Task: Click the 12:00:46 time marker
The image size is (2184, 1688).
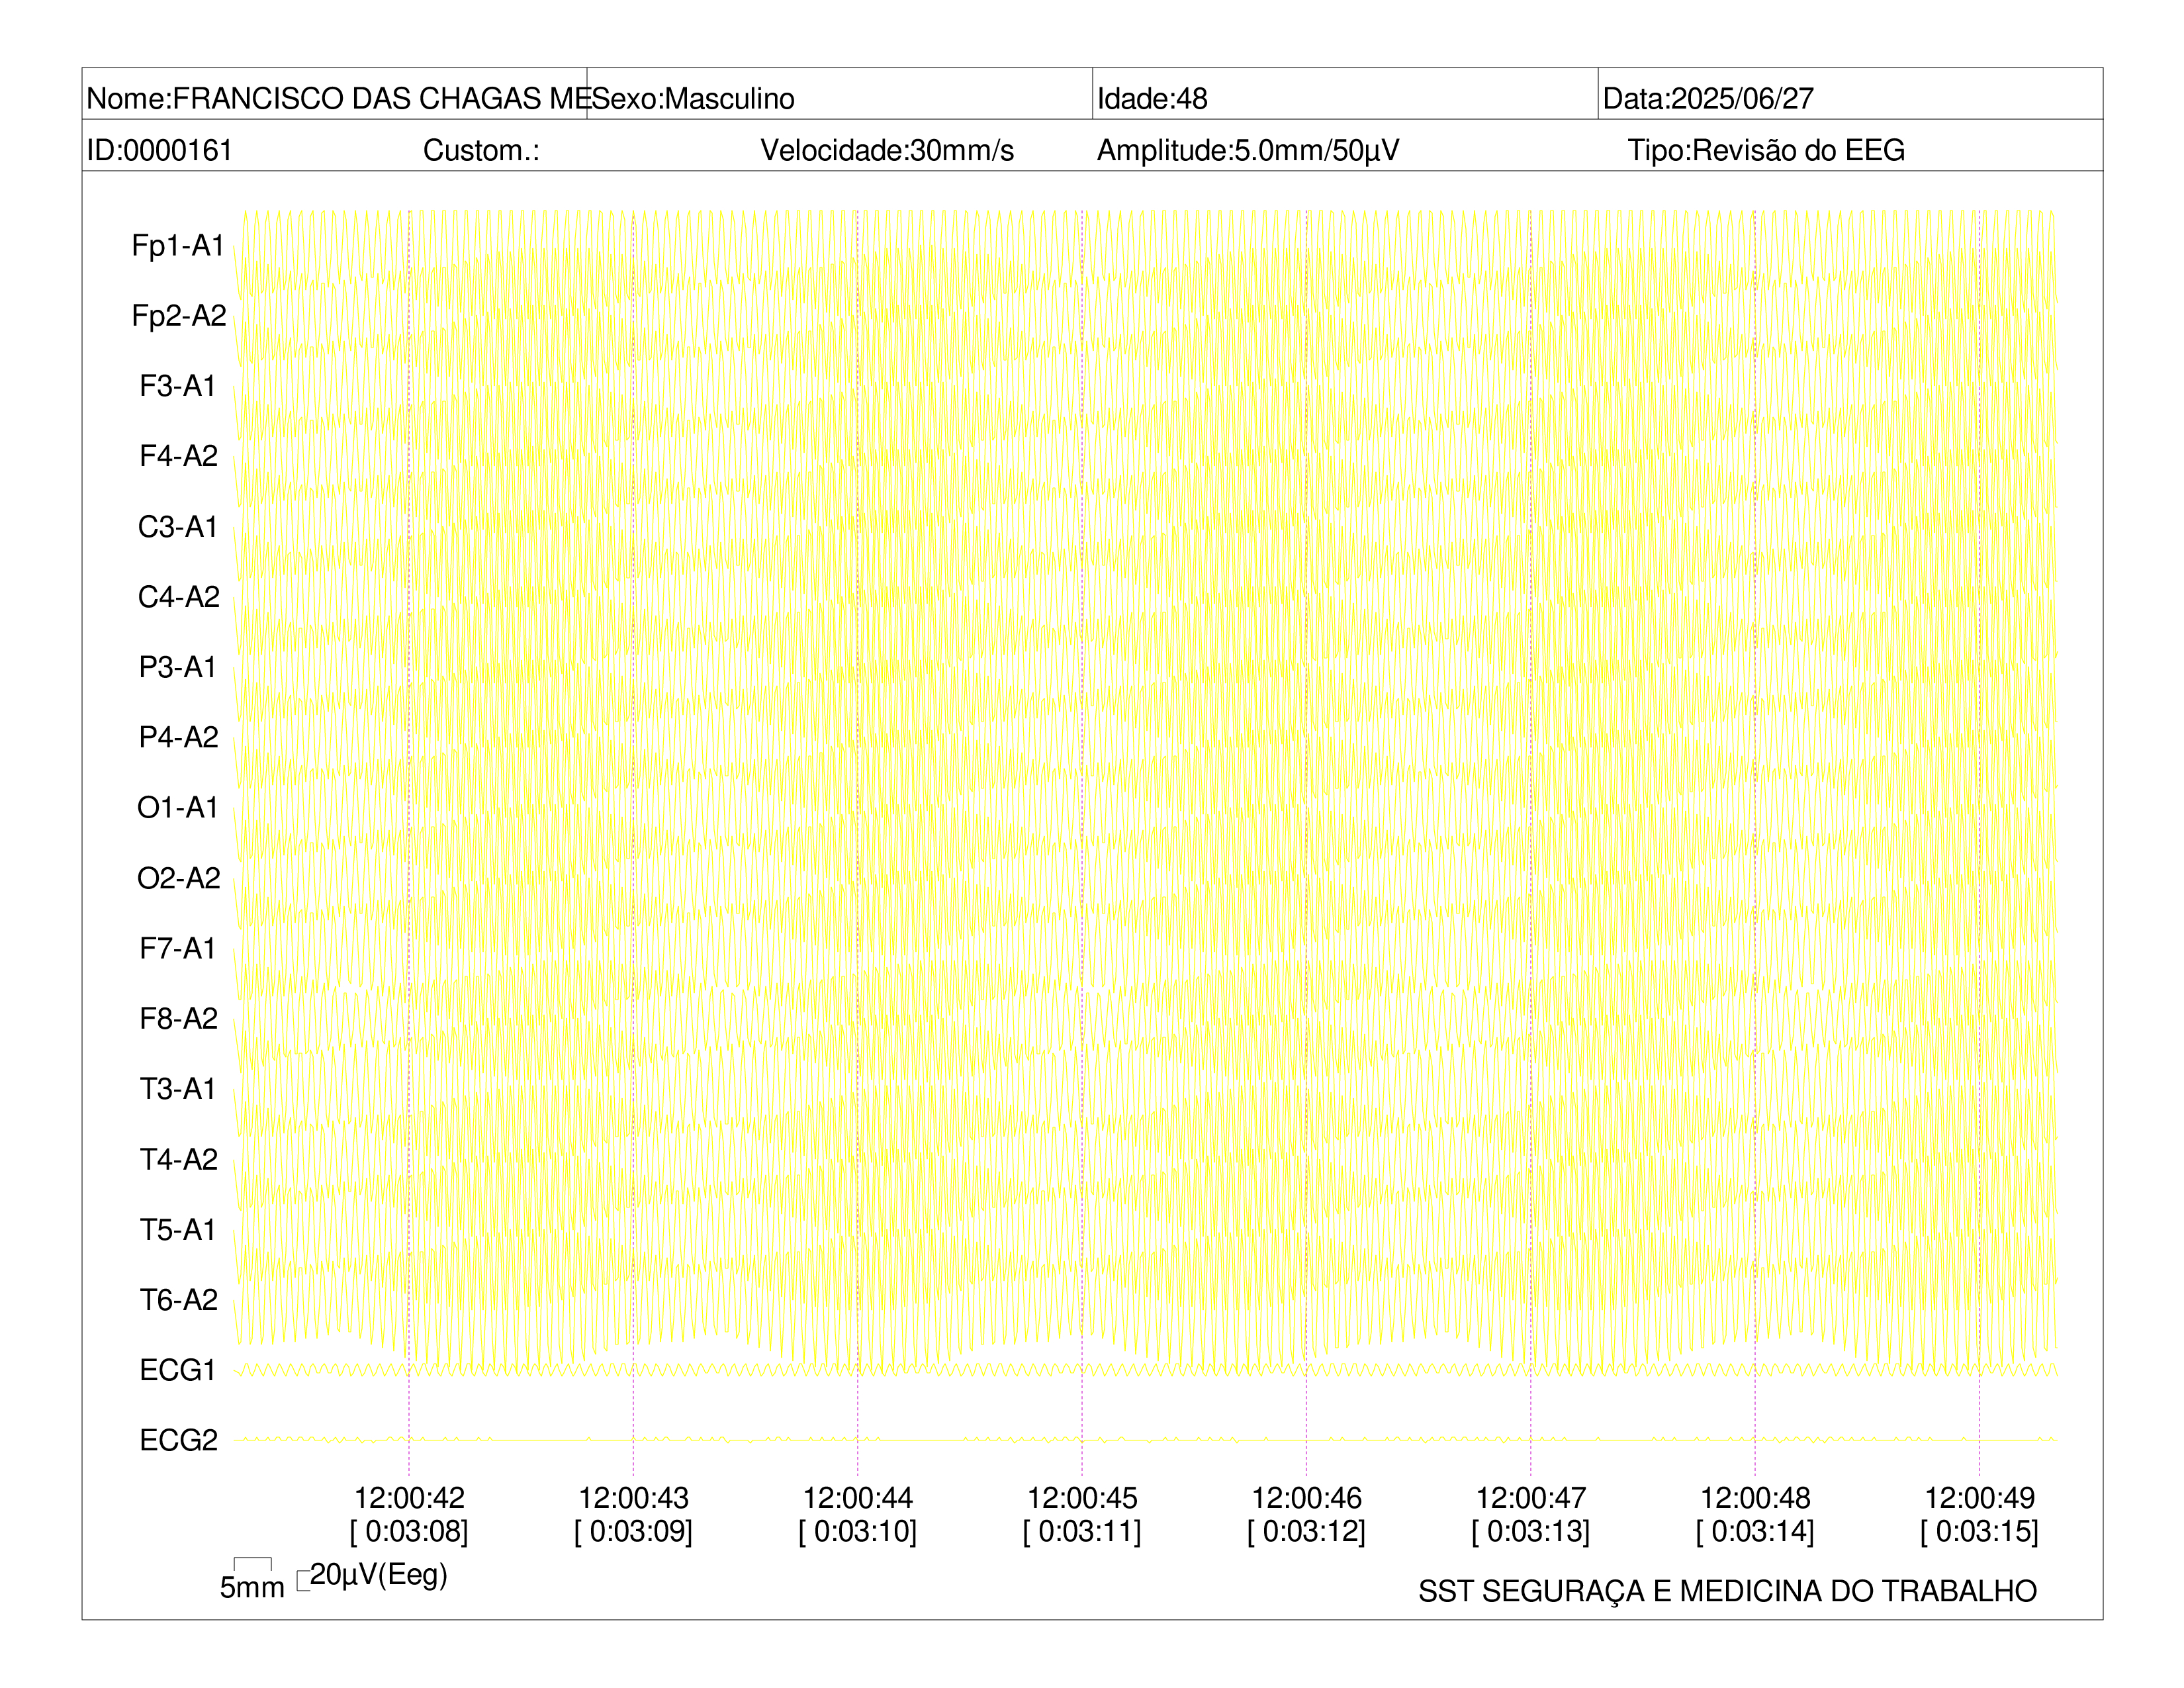Action: (1306, 1498)
